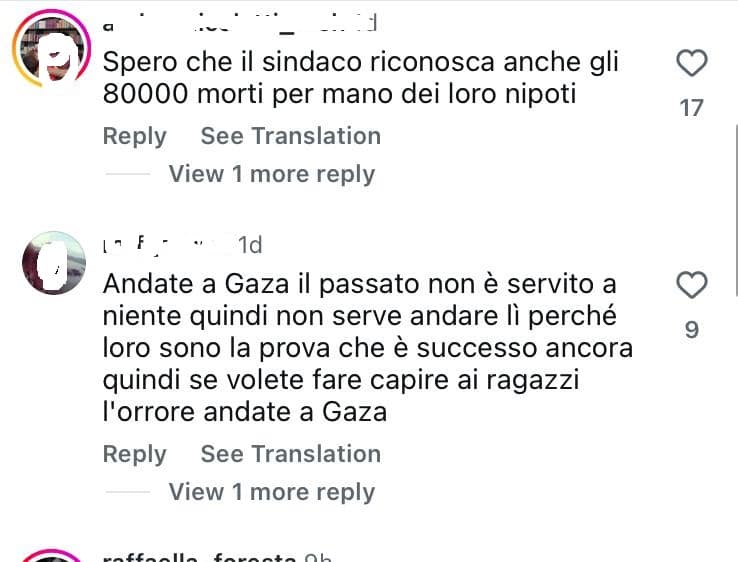The width and height of the screenshot is (738, 562).
Task: Like the comment about the sindaco
Action: [691, 63]
